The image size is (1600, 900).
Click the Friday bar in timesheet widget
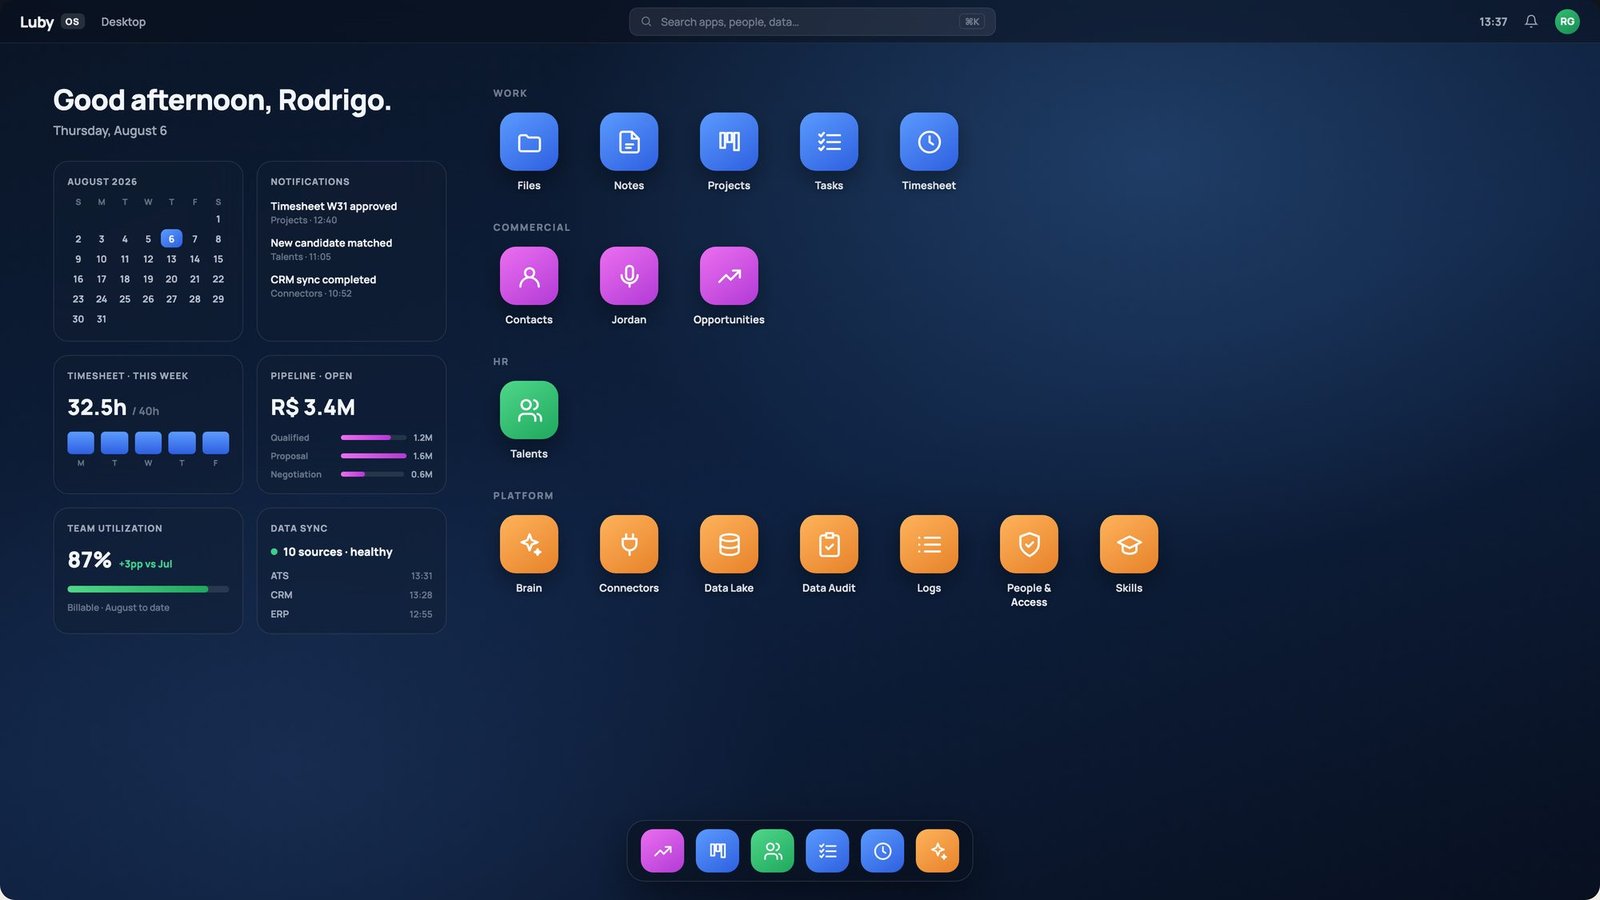(x=216, y=443)
